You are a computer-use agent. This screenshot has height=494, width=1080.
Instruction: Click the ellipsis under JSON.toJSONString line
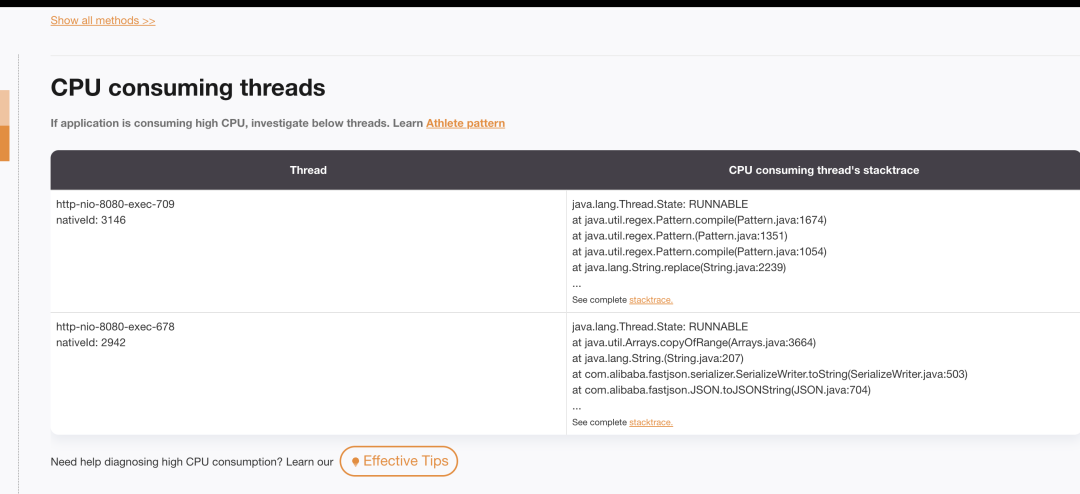pos(577,406)
